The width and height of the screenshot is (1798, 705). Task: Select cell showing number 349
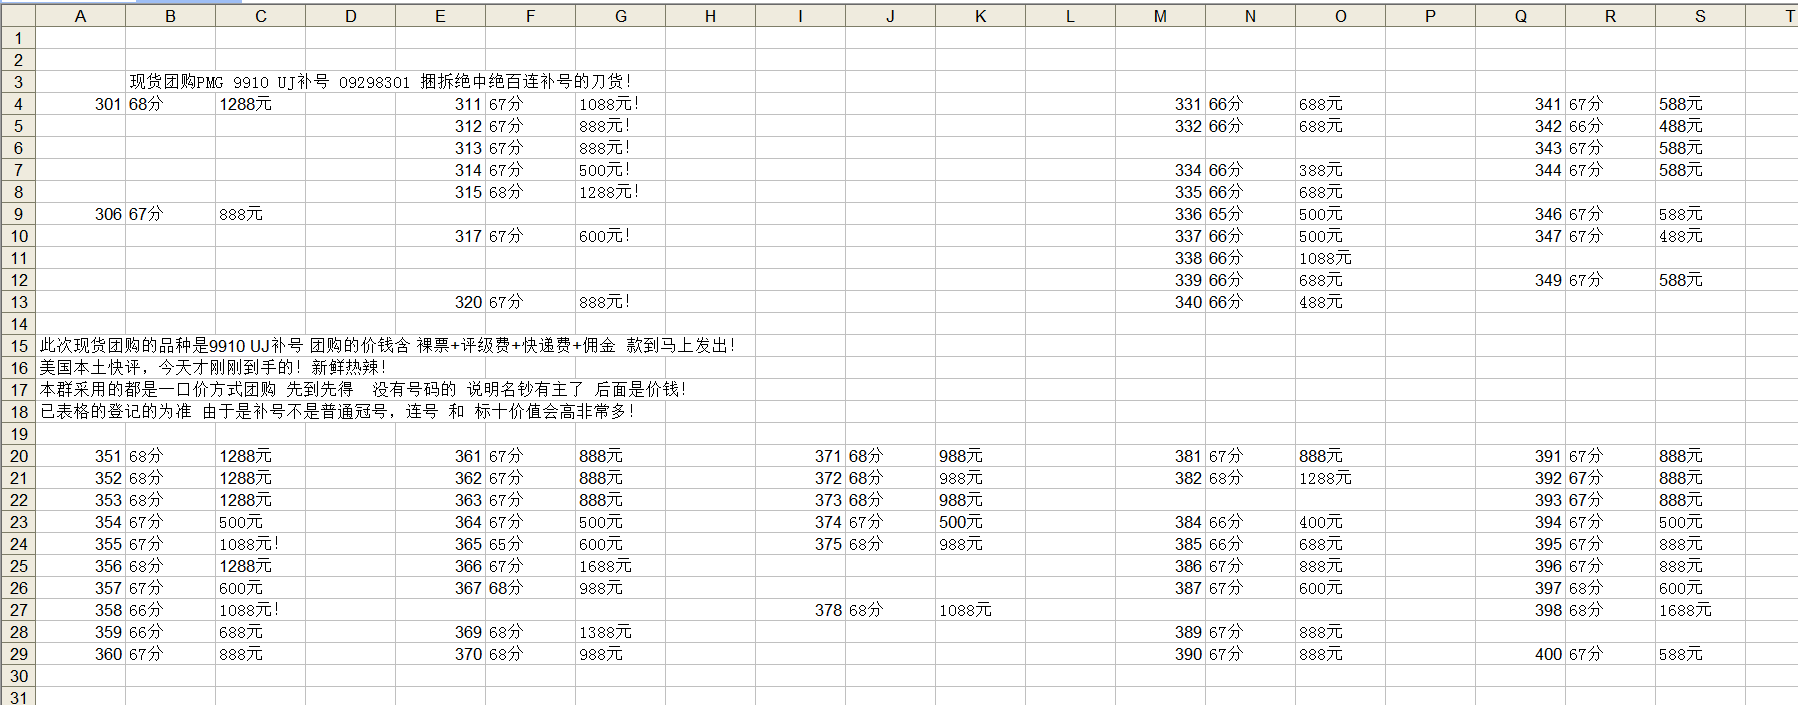pos(1547,280)
